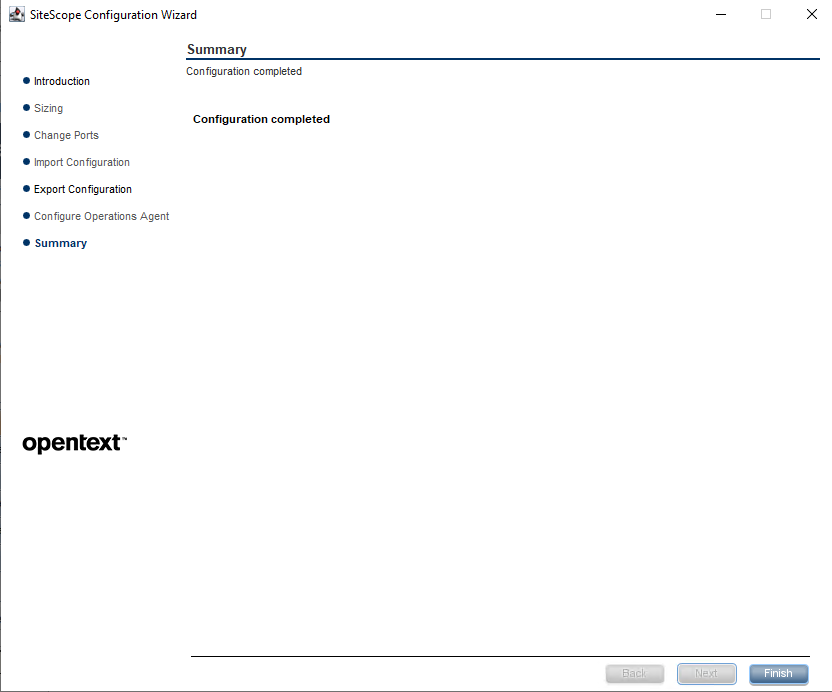Click the opentext logo

[74, 444]
